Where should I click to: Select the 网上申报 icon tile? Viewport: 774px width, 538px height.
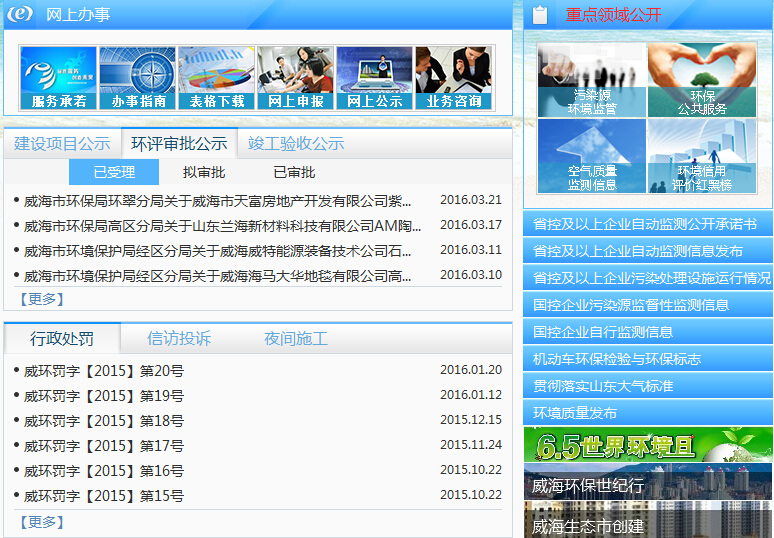point(296,78)
